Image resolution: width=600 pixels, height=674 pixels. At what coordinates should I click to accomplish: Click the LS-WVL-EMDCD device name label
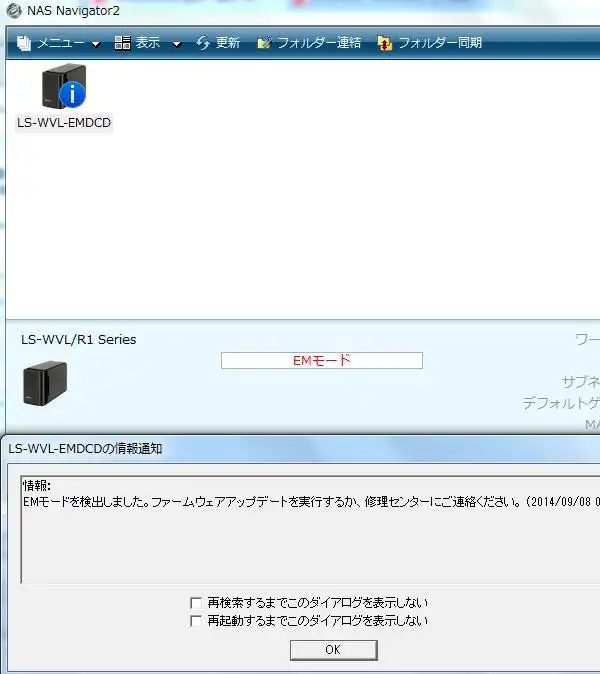point(64,123)
